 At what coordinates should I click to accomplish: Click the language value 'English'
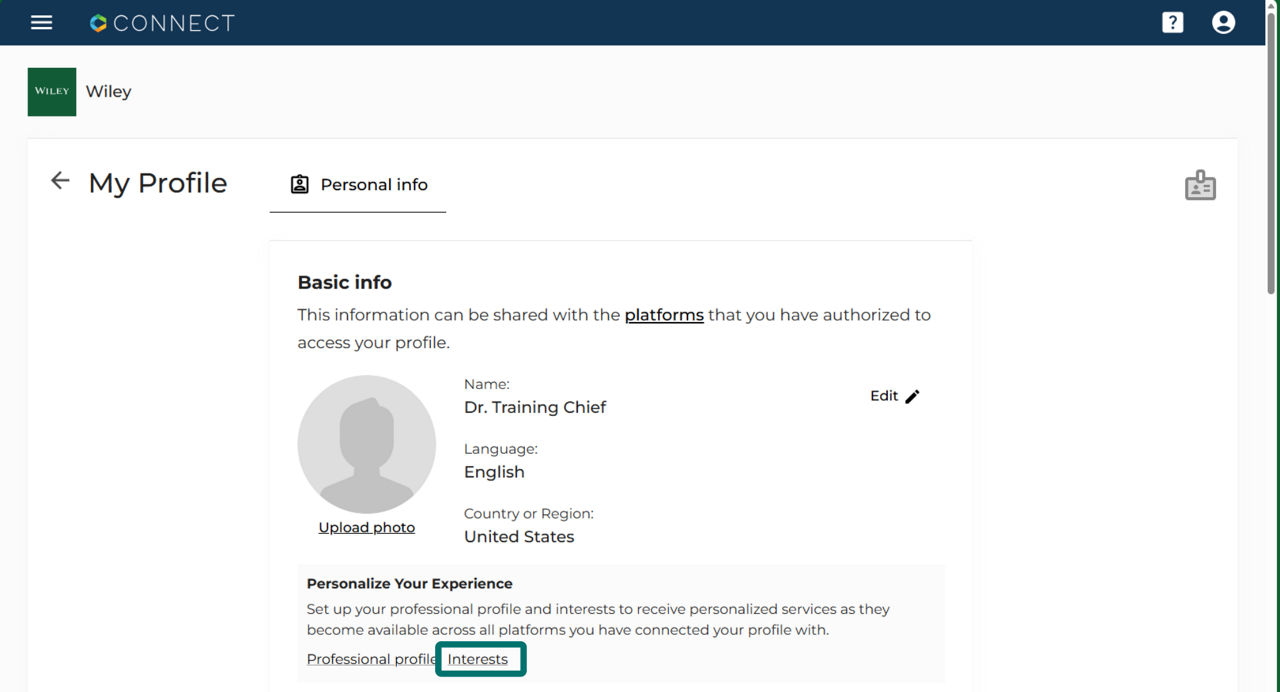tap(494, 472)
